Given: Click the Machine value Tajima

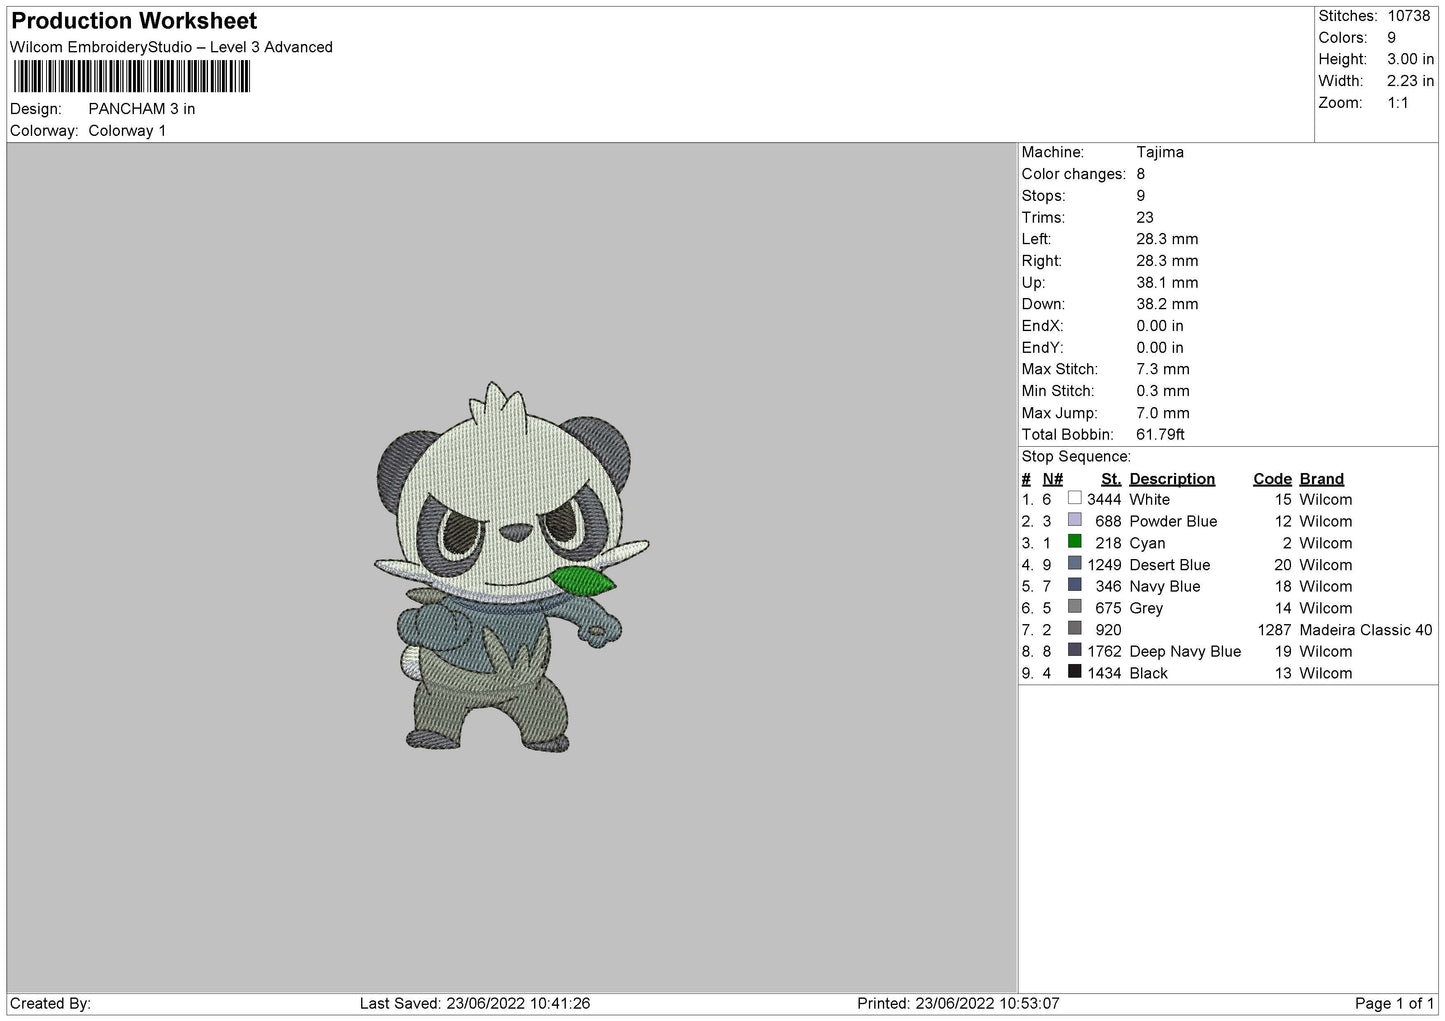Looking at the screenshot, I should pyautogui.click(x=1160, y=152).
